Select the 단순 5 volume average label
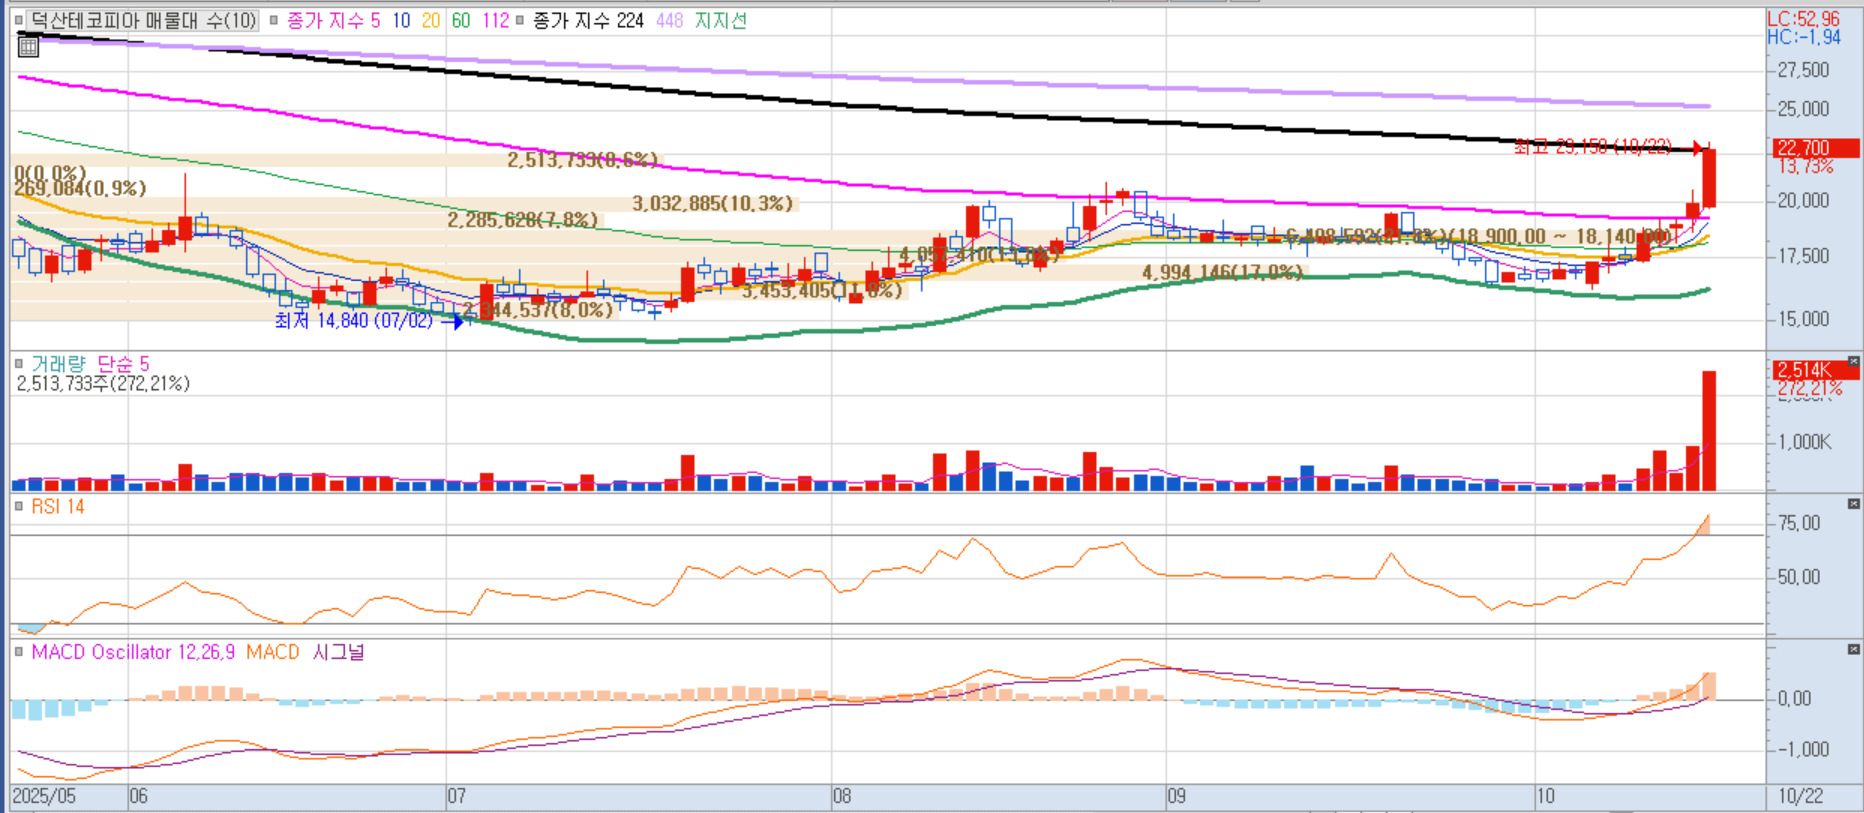This screenshot has width=1864, height=813. 122,363
